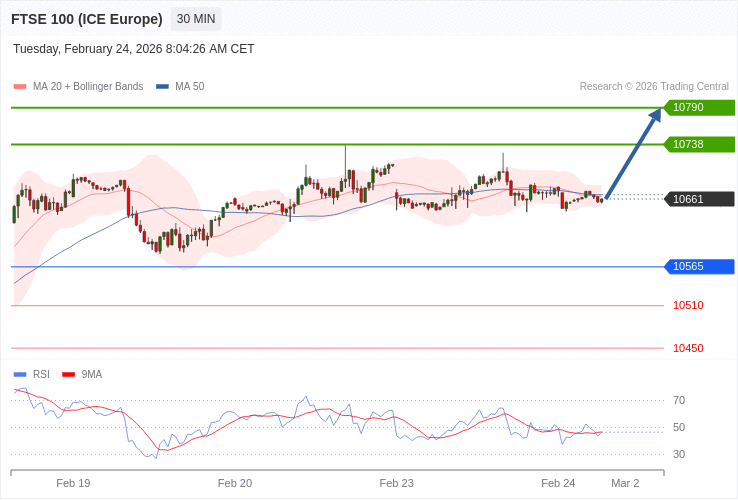Screen dimensions: 738x500
Task: Click the blue RSI legend swatch
Action: [x=20, y=375]
